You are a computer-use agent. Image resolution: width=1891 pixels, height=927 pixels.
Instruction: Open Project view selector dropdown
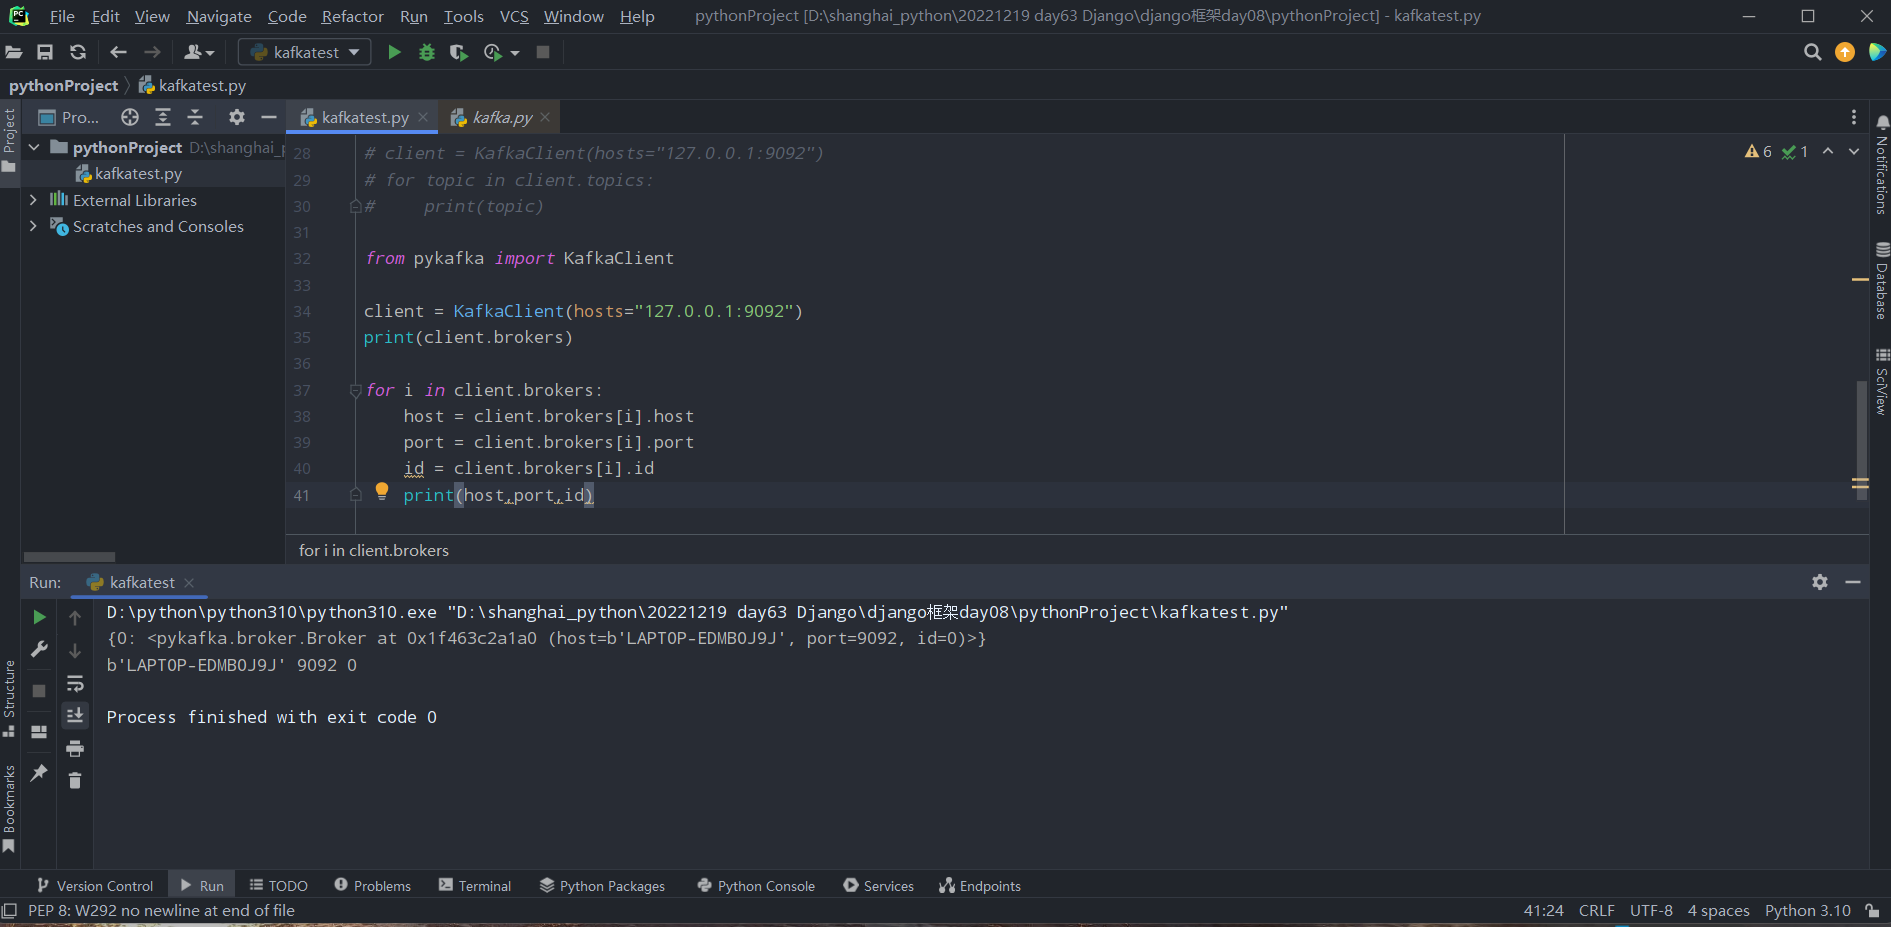coord(68,117)
